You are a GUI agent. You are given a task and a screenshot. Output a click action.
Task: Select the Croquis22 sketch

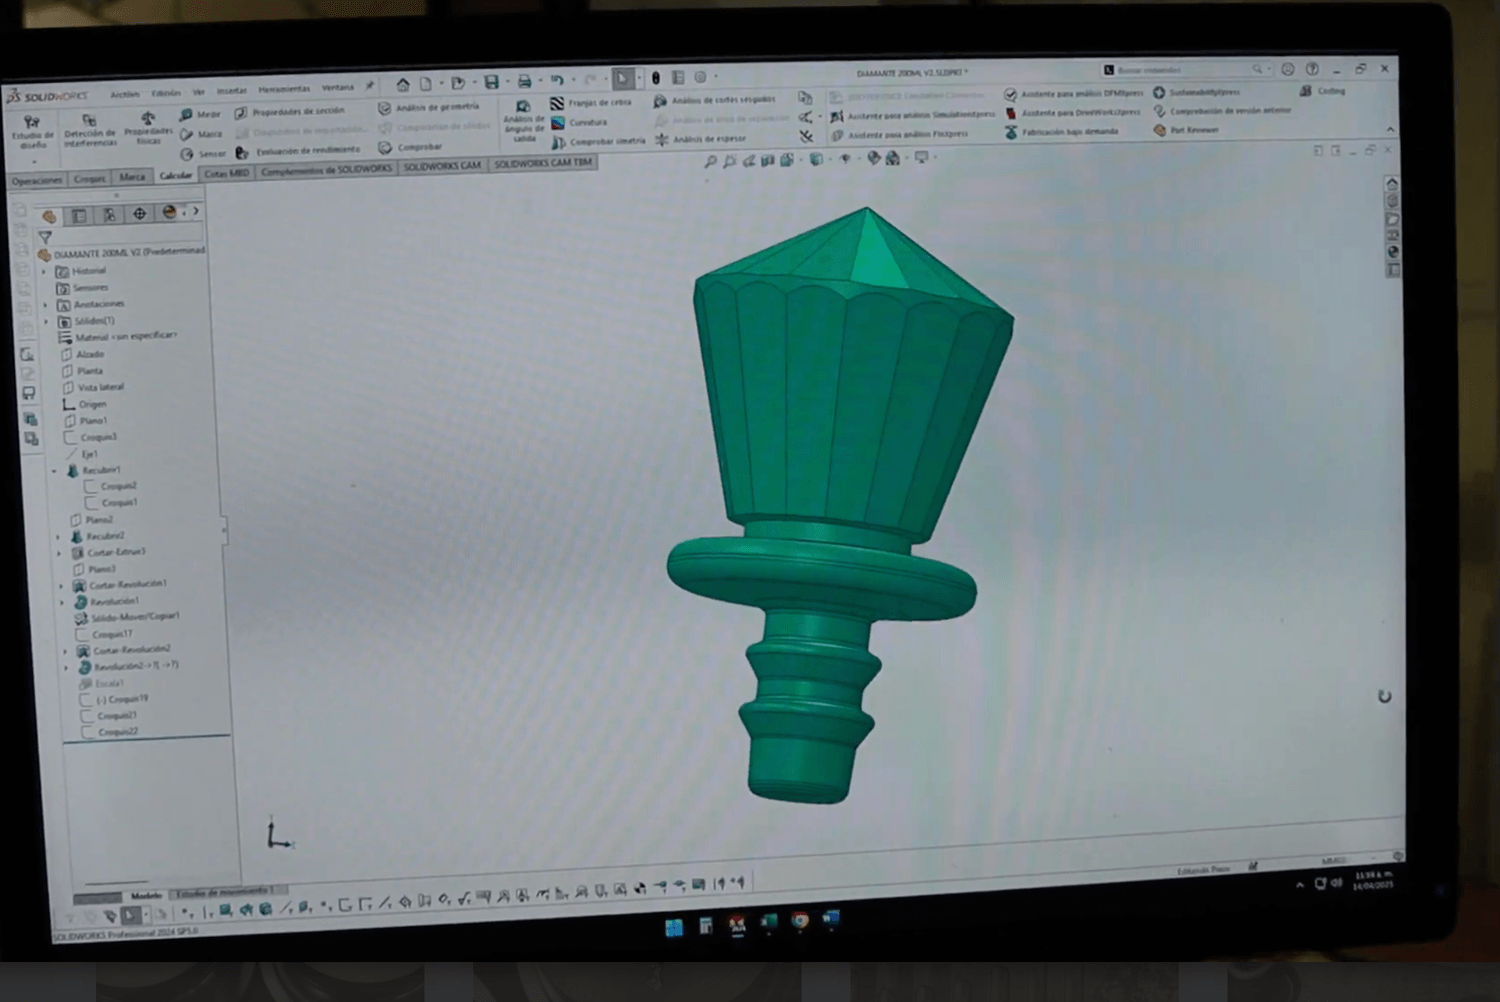pyautogui.click(x=111, y=732)
